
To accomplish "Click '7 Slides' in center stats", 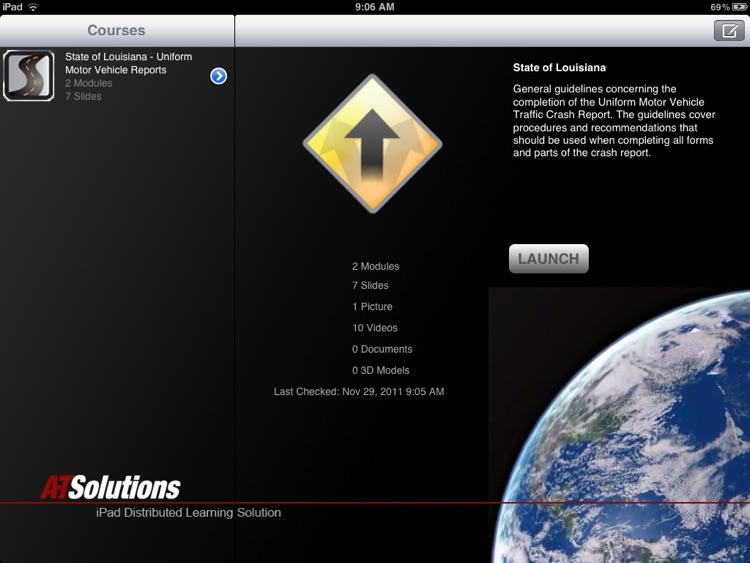I will 370,286.
